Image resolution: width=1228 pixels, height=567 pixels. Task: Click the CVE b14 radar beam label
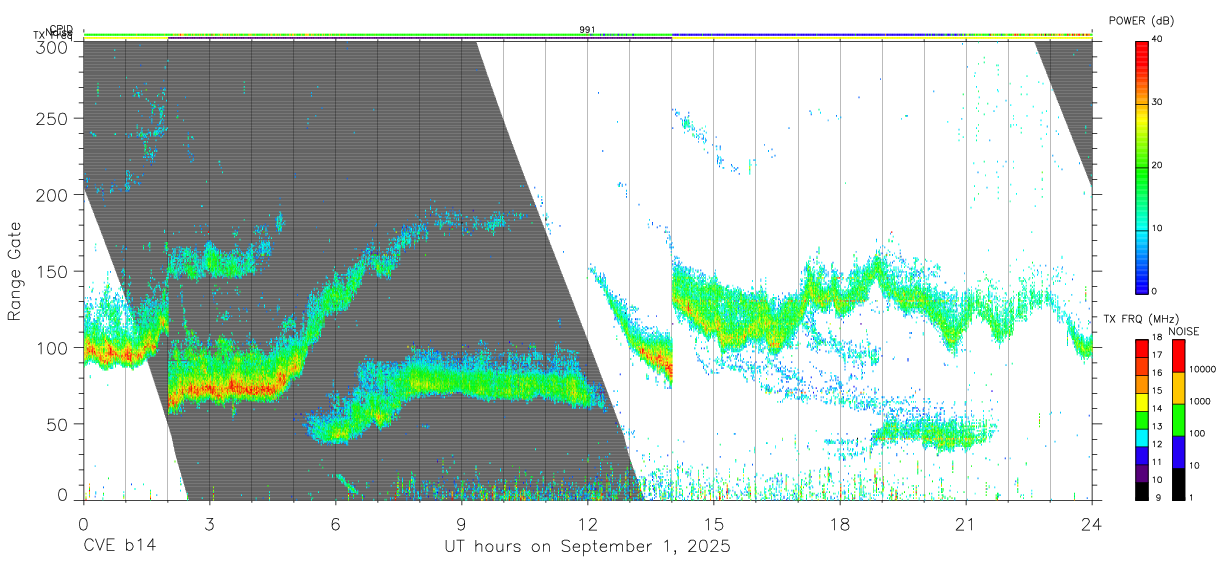[x=119, y=547]
